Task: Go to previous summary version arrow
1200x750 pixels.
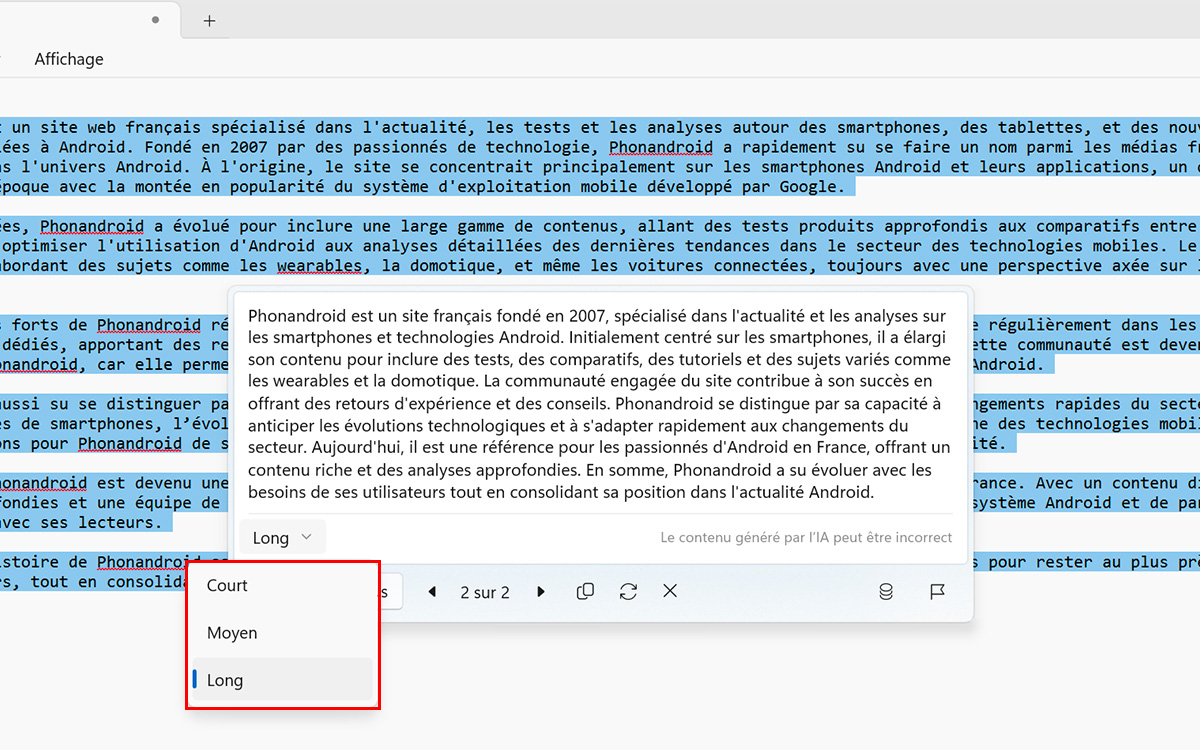Action: [x=432, y=592]
